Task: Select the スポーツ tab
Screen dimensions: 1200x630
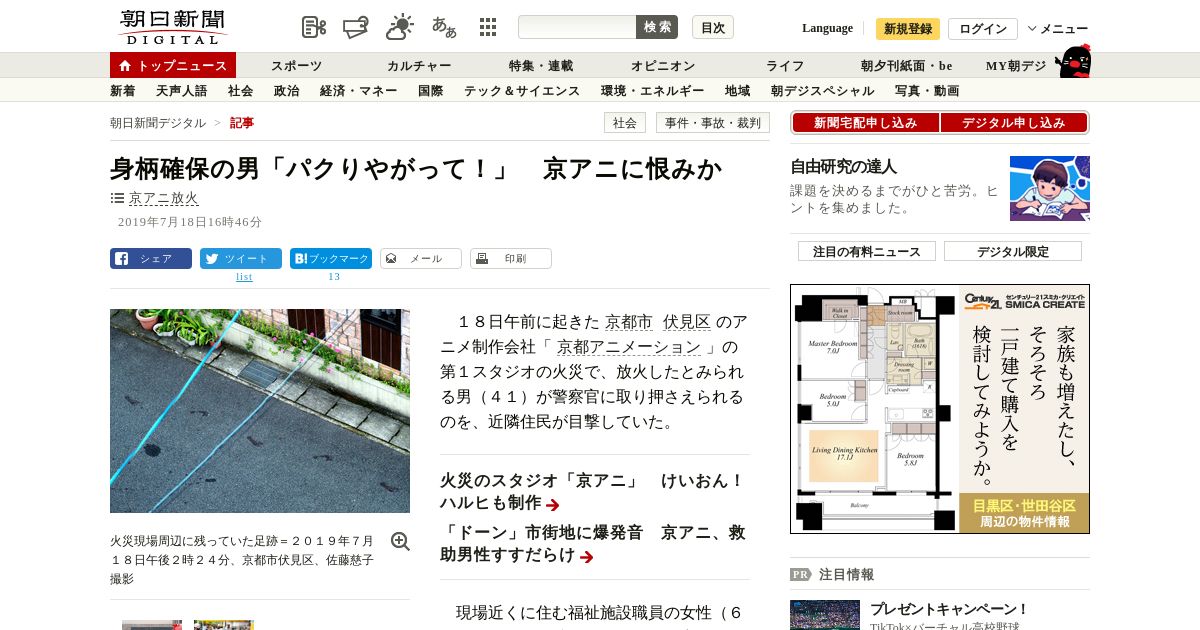Action: pyautogui.click(x=296, y=65)
